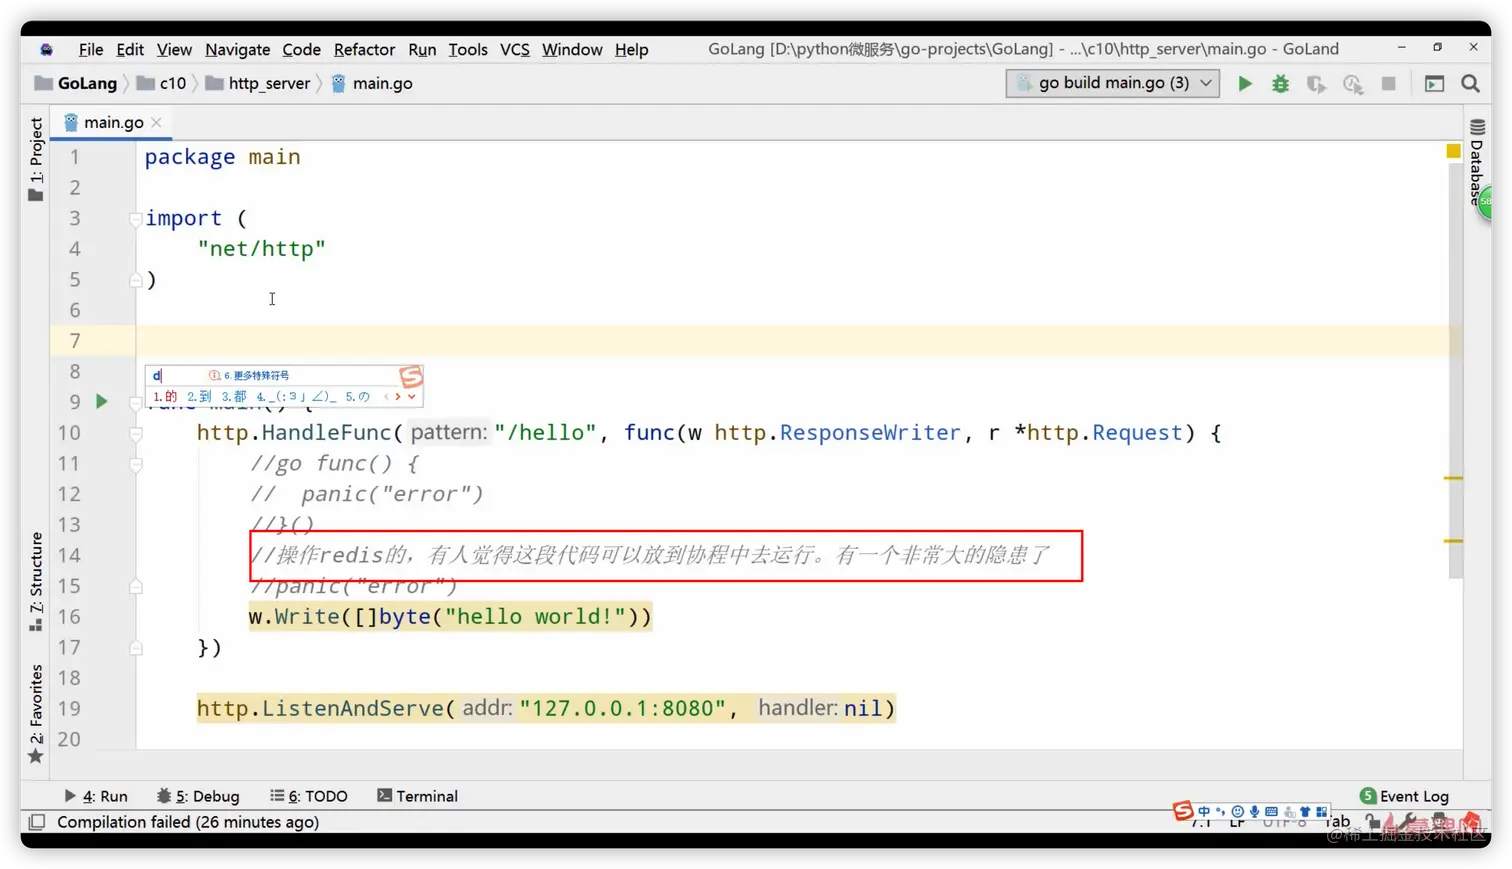Open Search Everywhere with the magnifier icon
Screen dimensions: 1512x869
[1470, 84]
